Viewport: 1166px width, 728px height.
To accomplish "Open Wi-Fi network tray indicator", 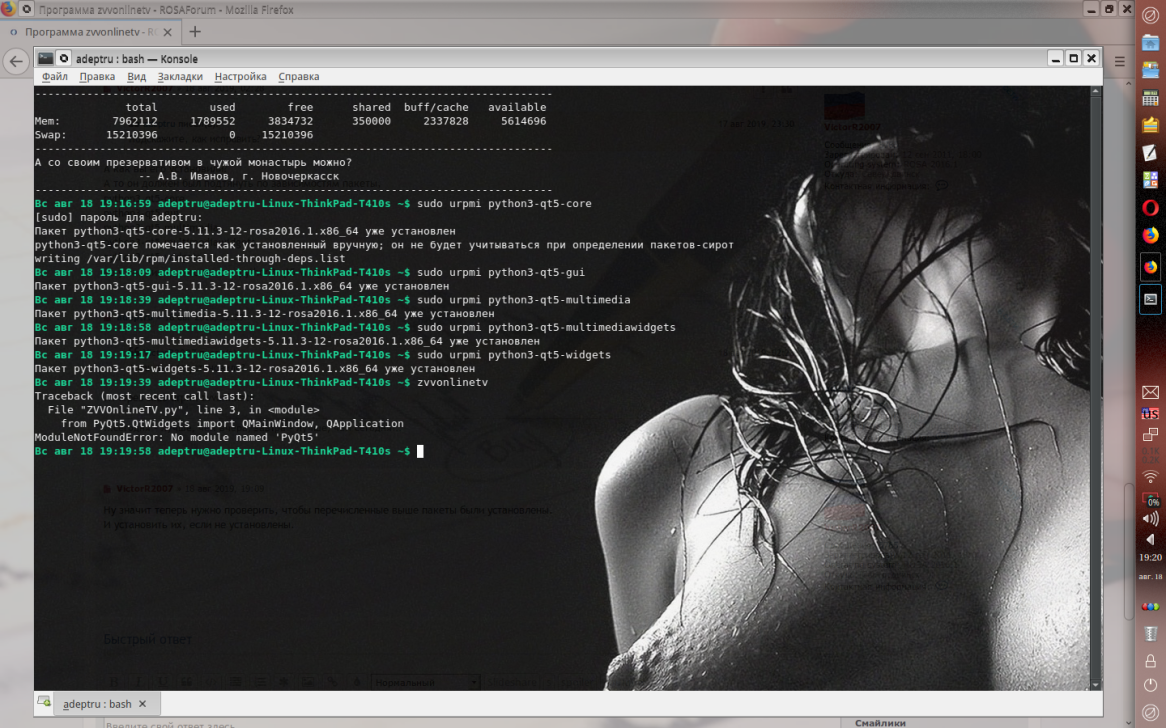I will 1150,477.
